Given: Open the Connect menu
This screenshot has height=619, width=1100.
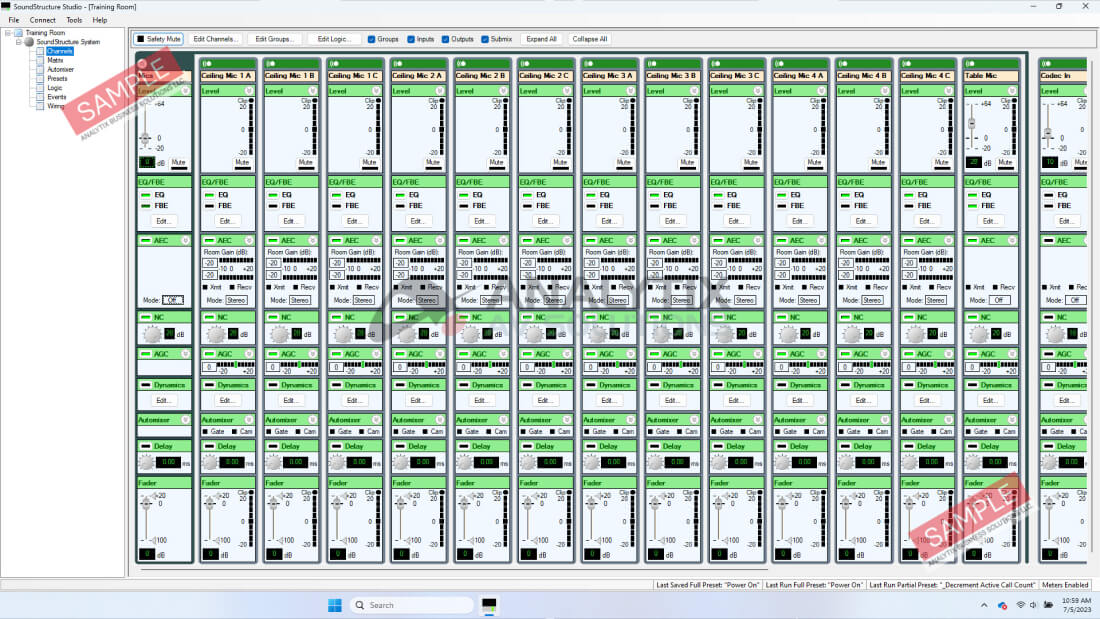Looking at the screenshot, I should [x=42, y=20].
